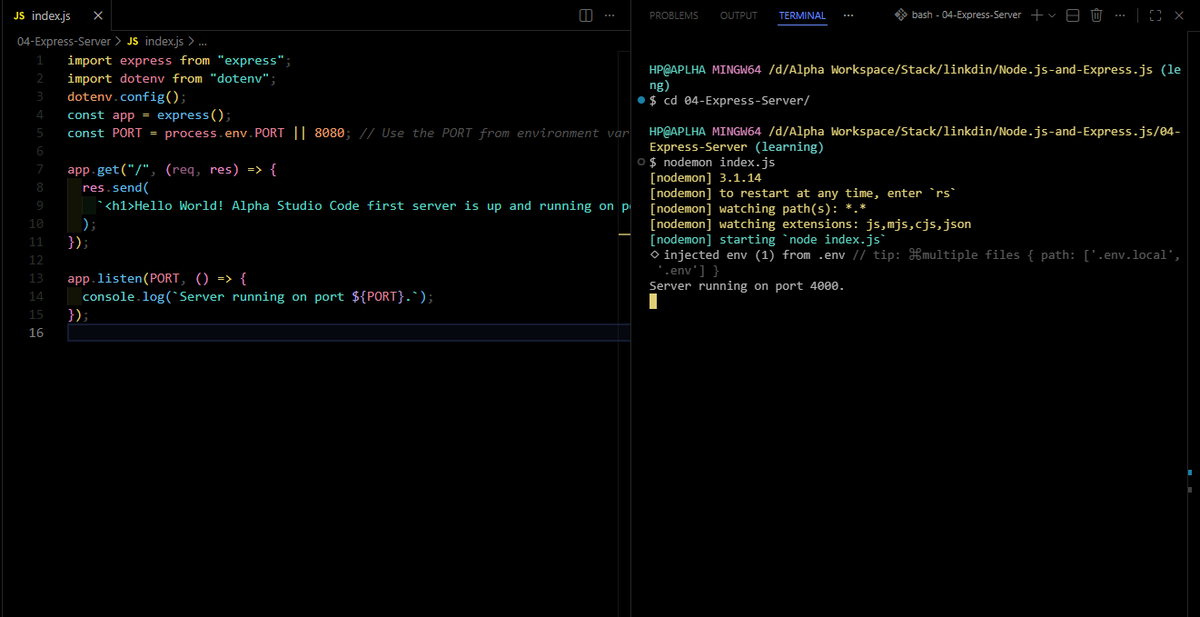This screenshot has height=617, width=1200.
Task: Click the bash - 04-Express-Server terminal label
Action: pyautogui.click(x=958, y=15)
